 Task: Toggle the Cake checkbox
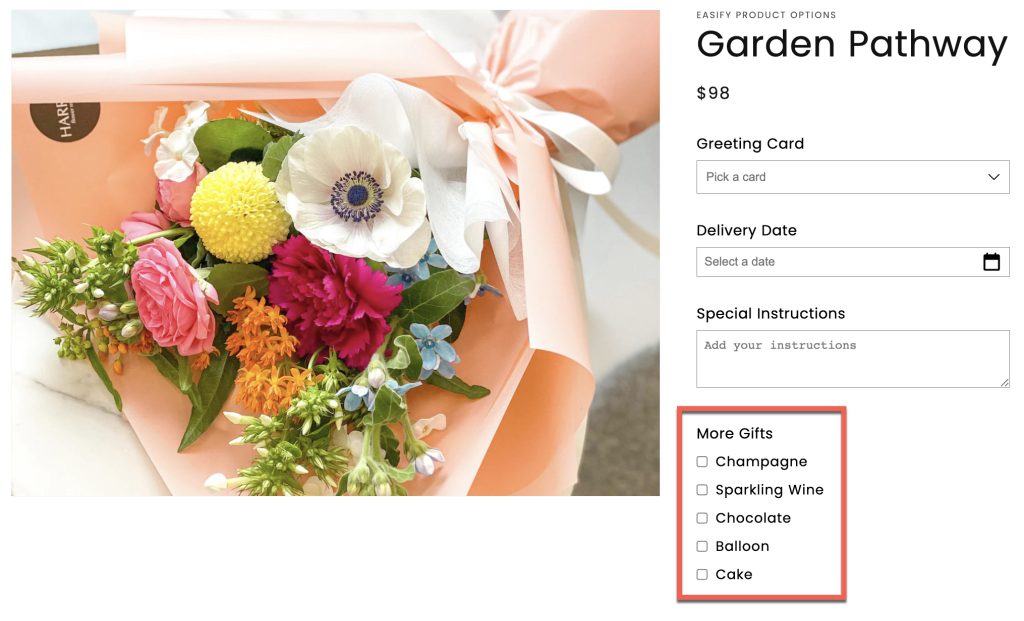702,575
